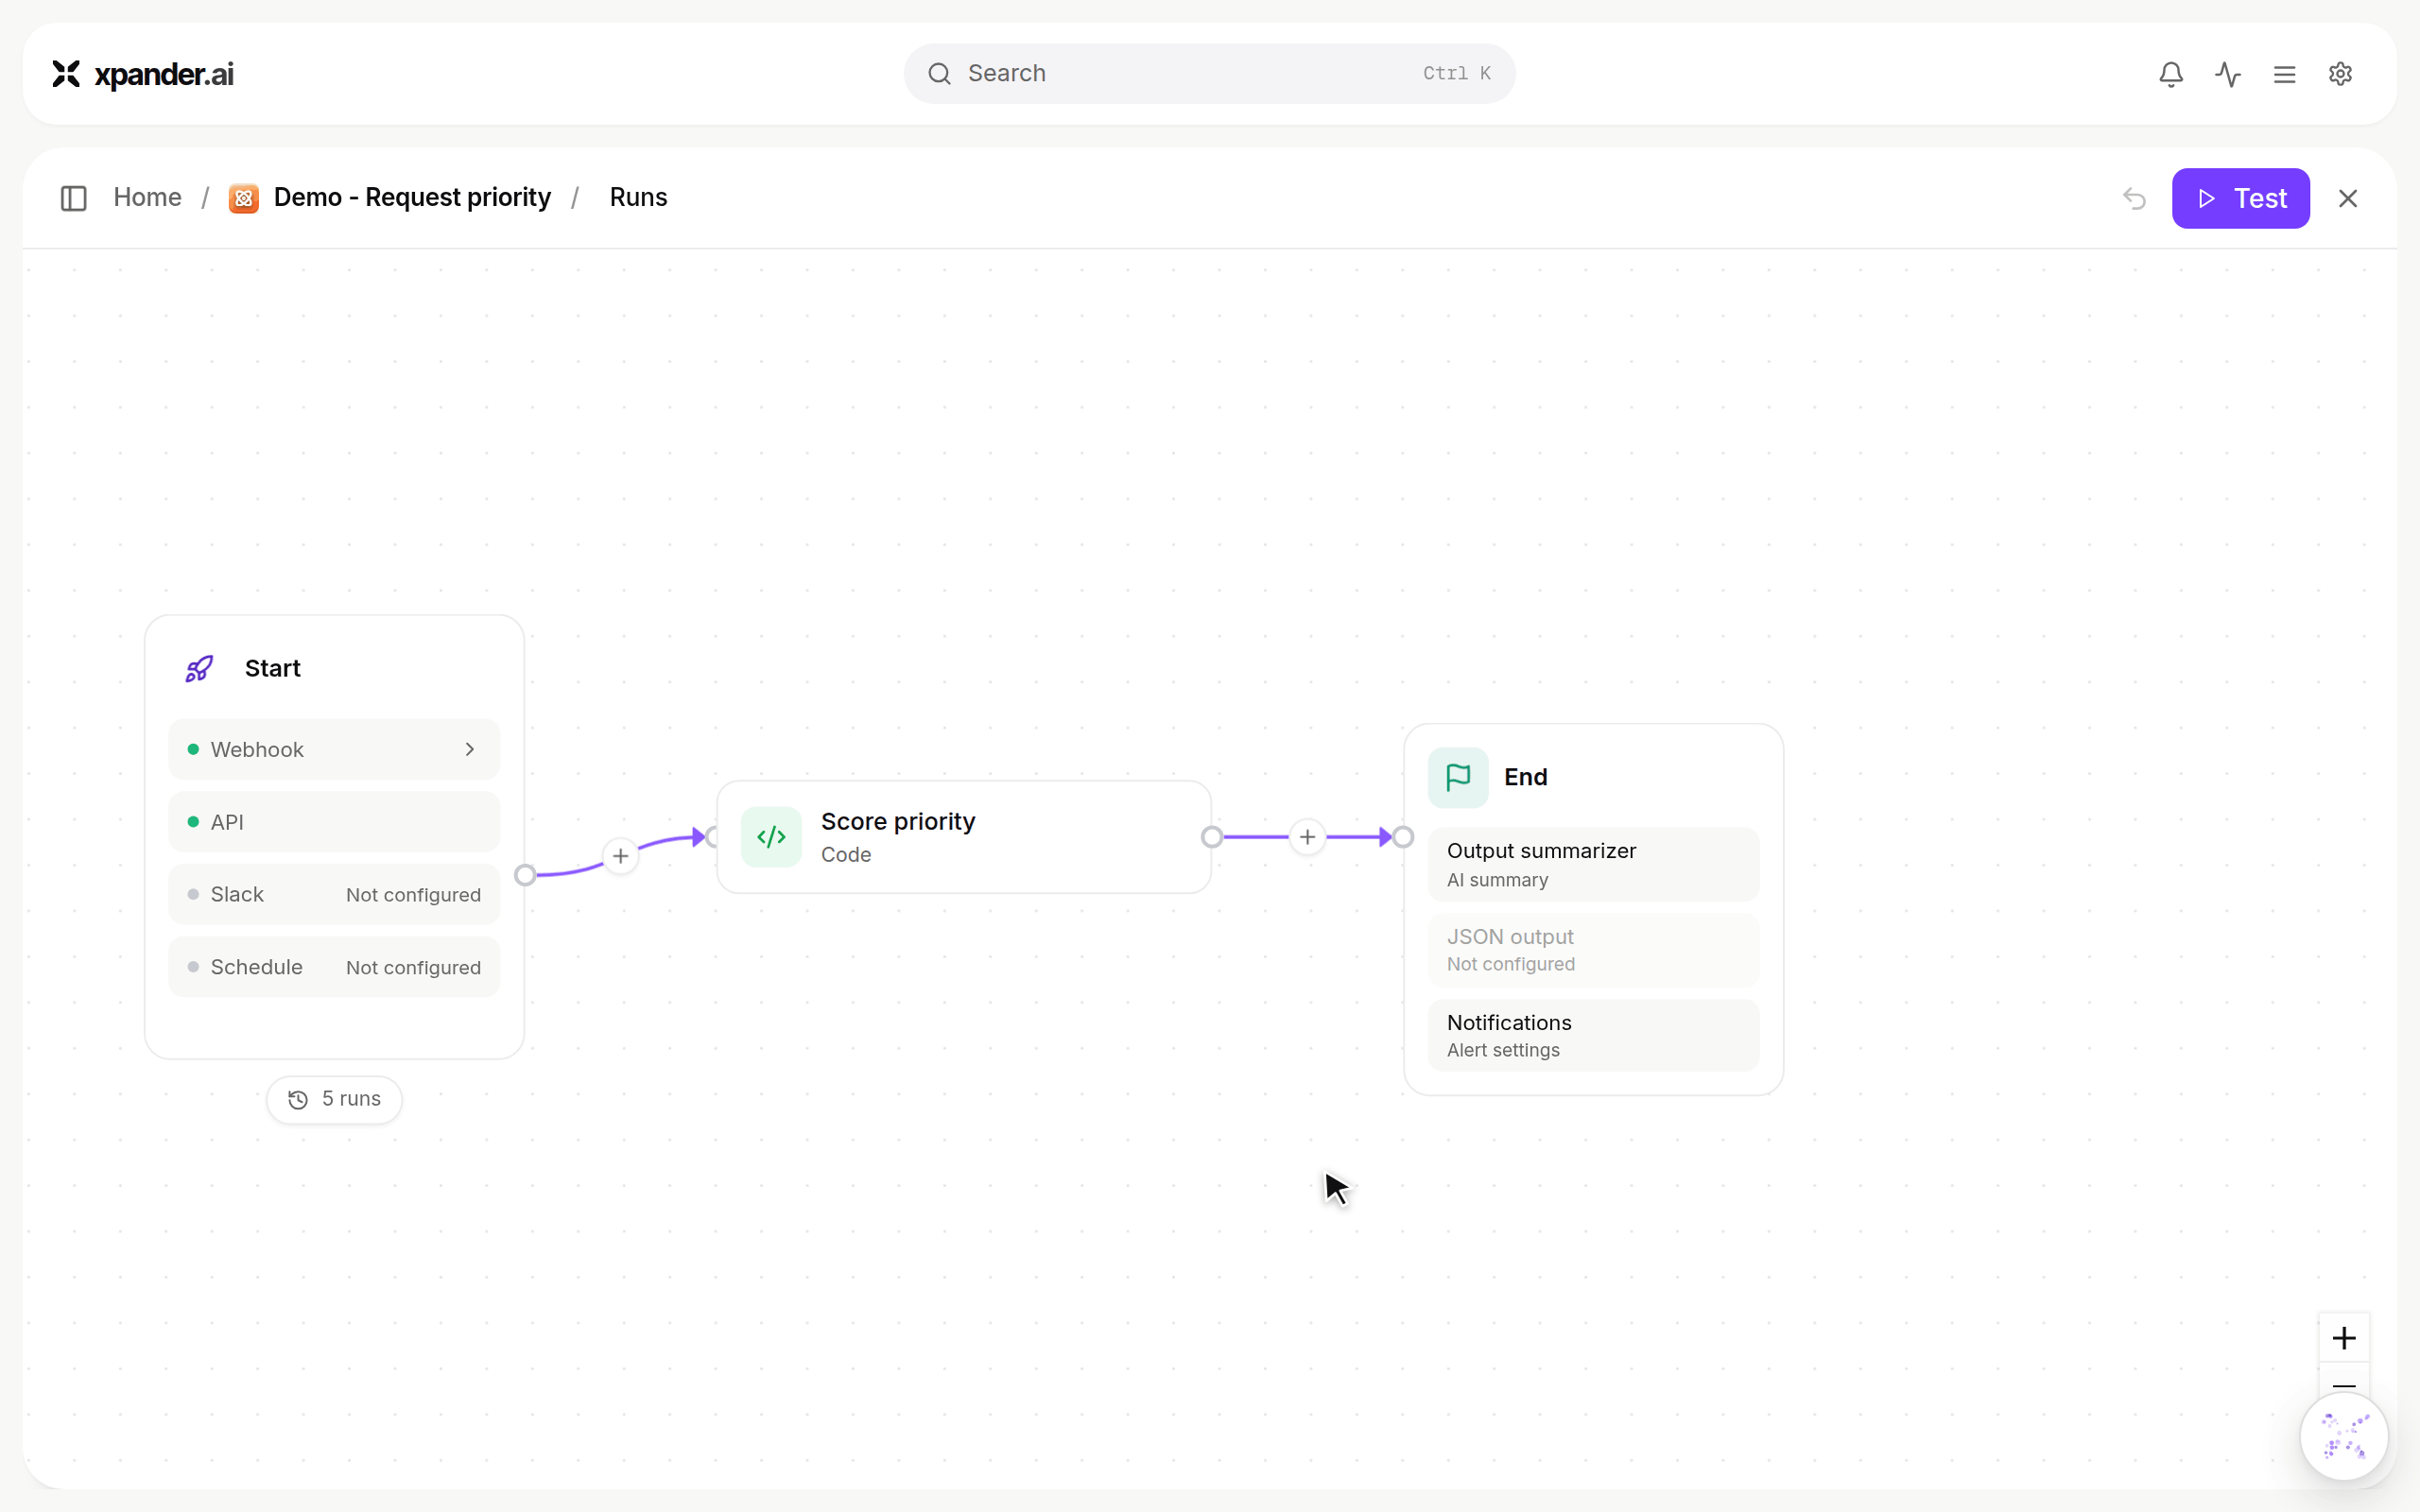
Task: Open Notifications alert settings
Action: pos(1593,1035)
